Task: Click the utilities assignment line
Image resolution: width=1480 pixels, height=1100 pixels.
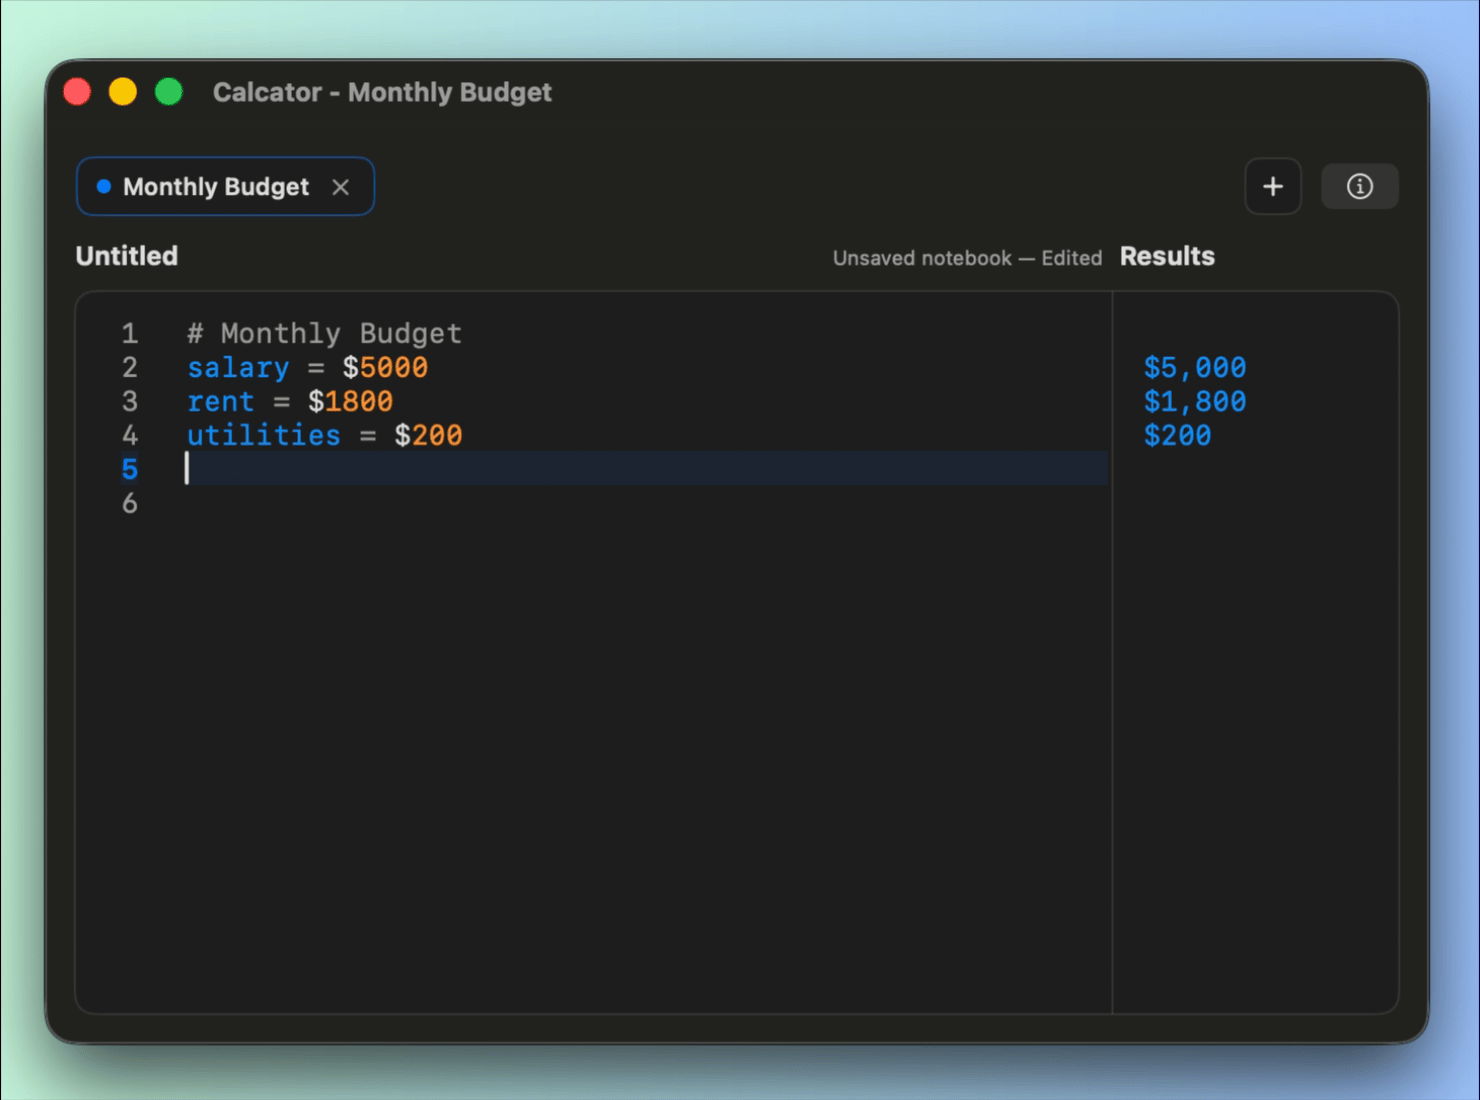Action: tap(324, 435)
